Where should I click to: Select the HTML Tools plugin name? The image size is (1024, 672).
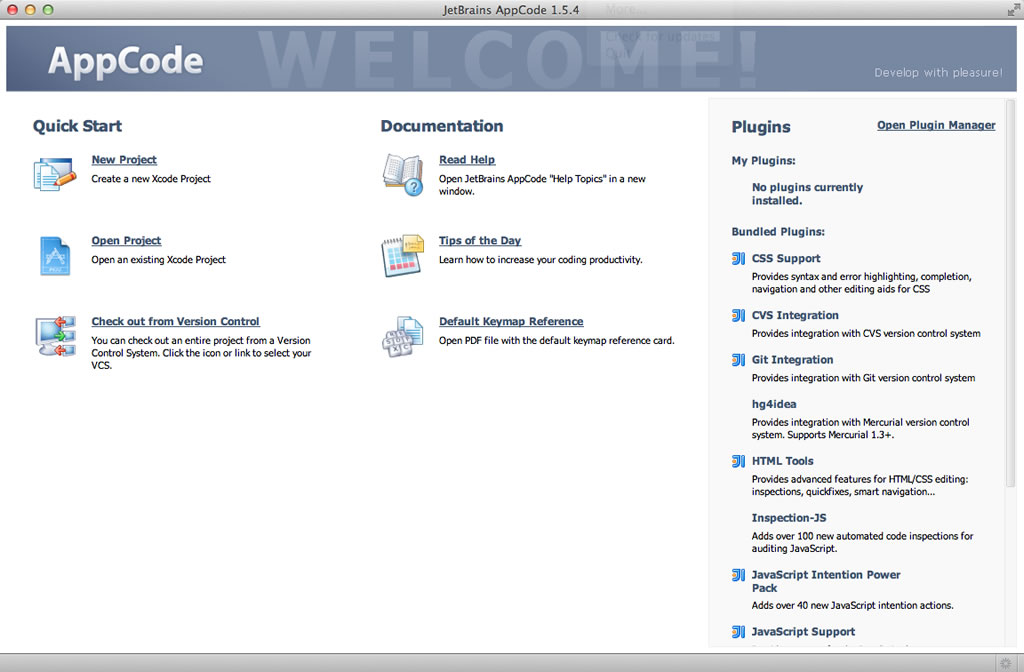click(783, 461)
